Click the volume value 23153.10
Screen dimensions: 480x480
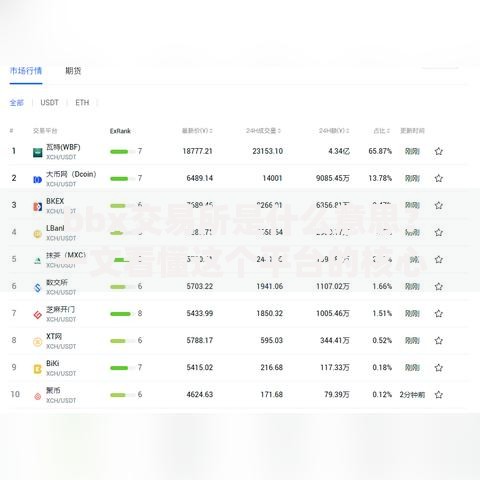(x=267, y=151)
